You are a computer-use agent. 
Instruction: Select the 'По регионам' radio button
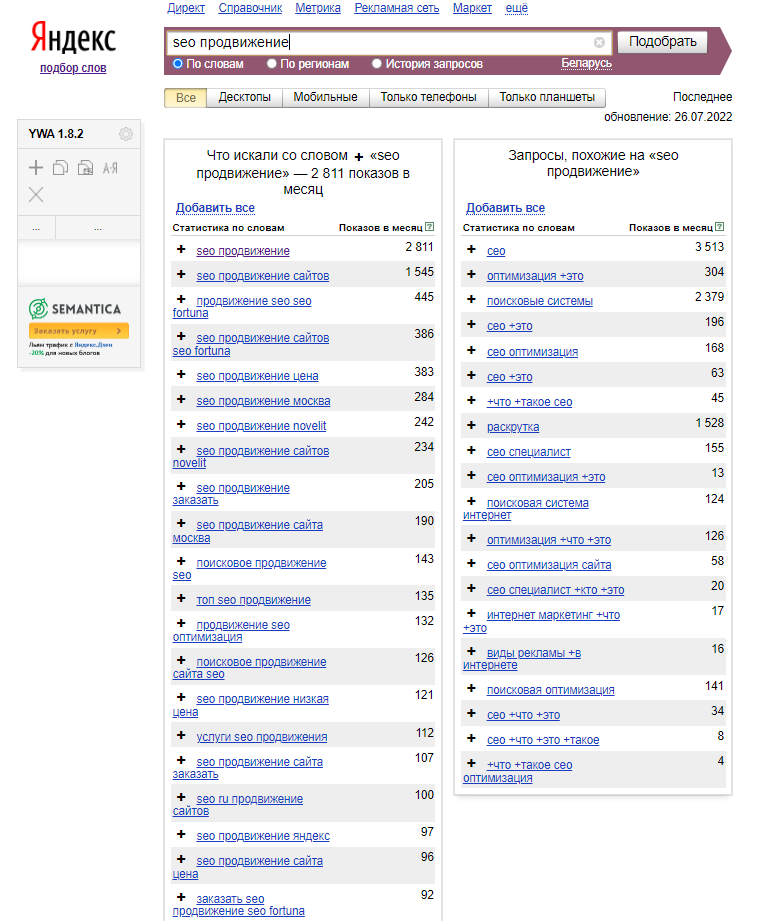coord(272,64)
